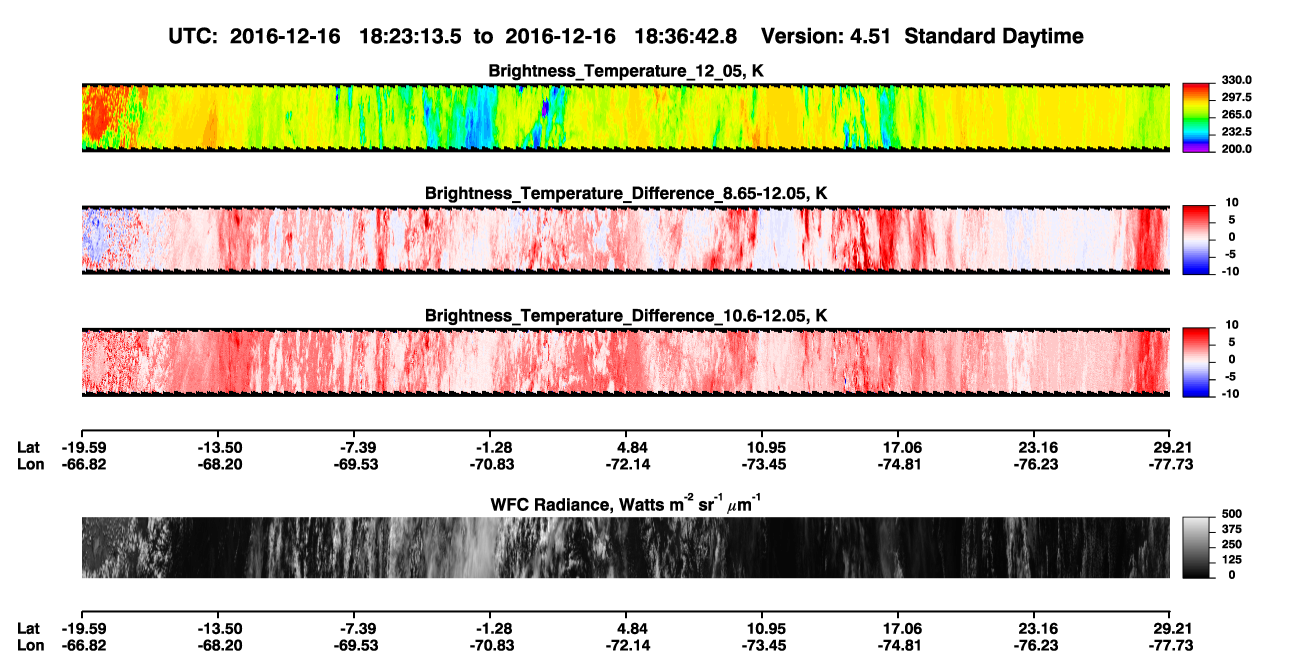The image size is (1300, 667).
Task: Click the 8.65-12.05 temperature difference image strip
Action: [x=626, y=239]
